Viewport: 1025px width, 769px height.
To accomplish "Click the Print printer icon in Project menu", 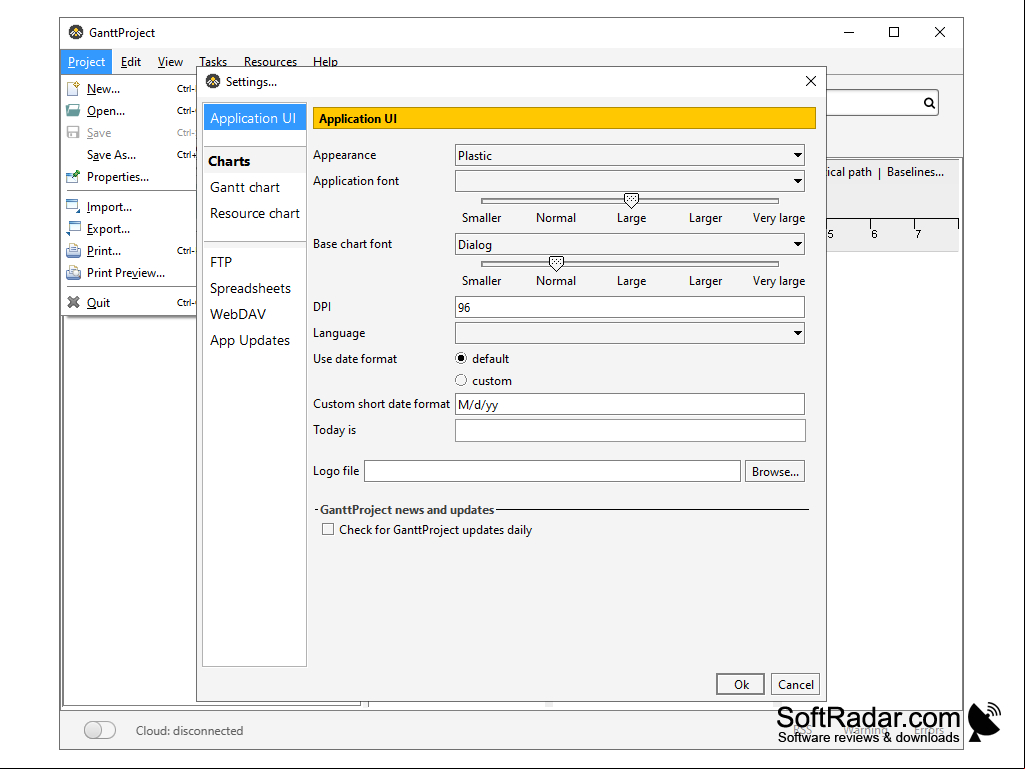I will pyautogui.click(x=73, y=250).
